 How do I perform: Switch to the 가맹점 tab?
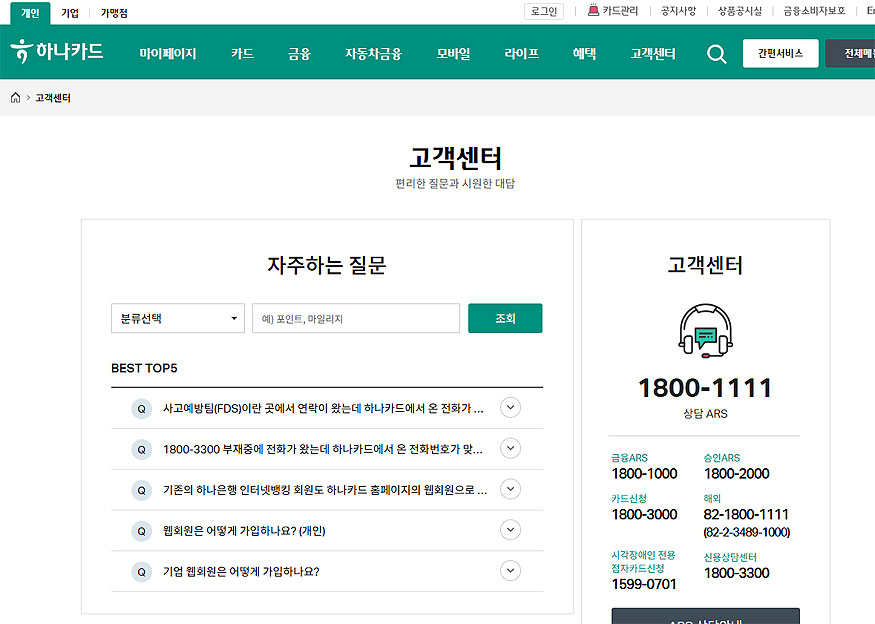(x=114, y=13)
